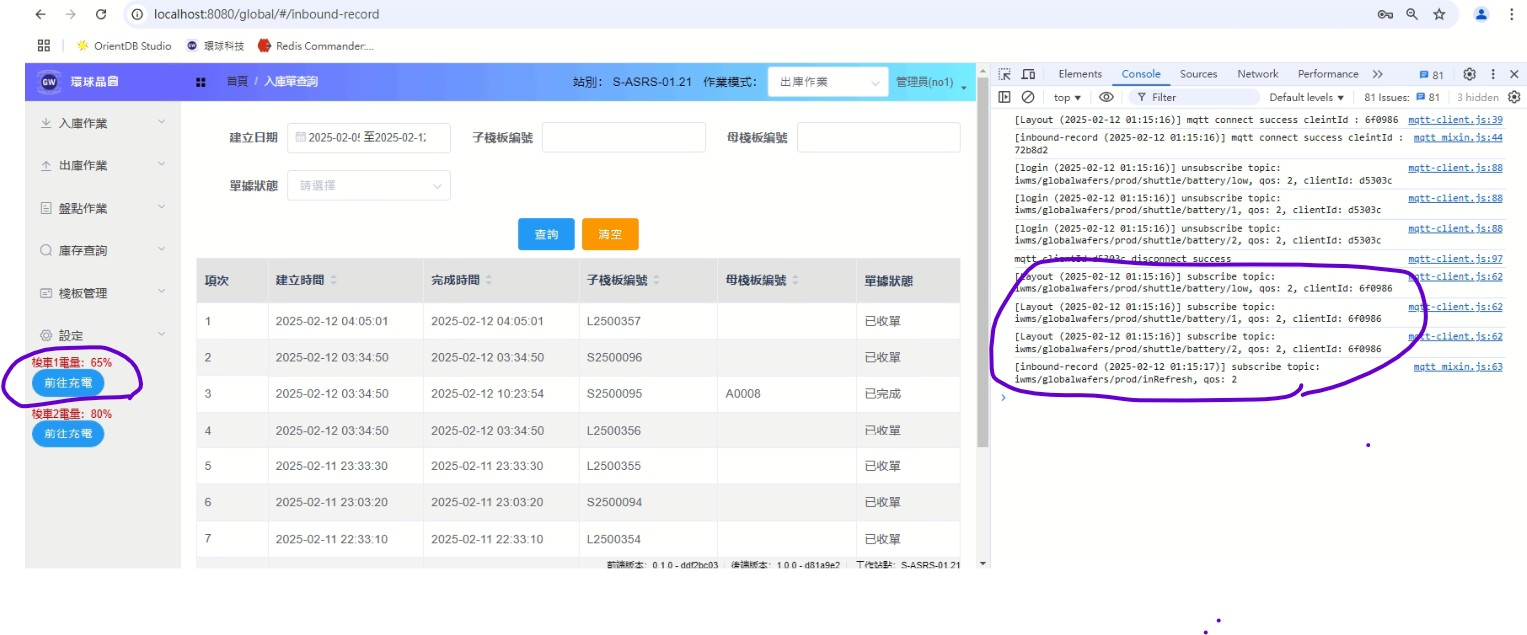
Task: Sort by 建立時間 column header arrows
Action: point(334,281)
